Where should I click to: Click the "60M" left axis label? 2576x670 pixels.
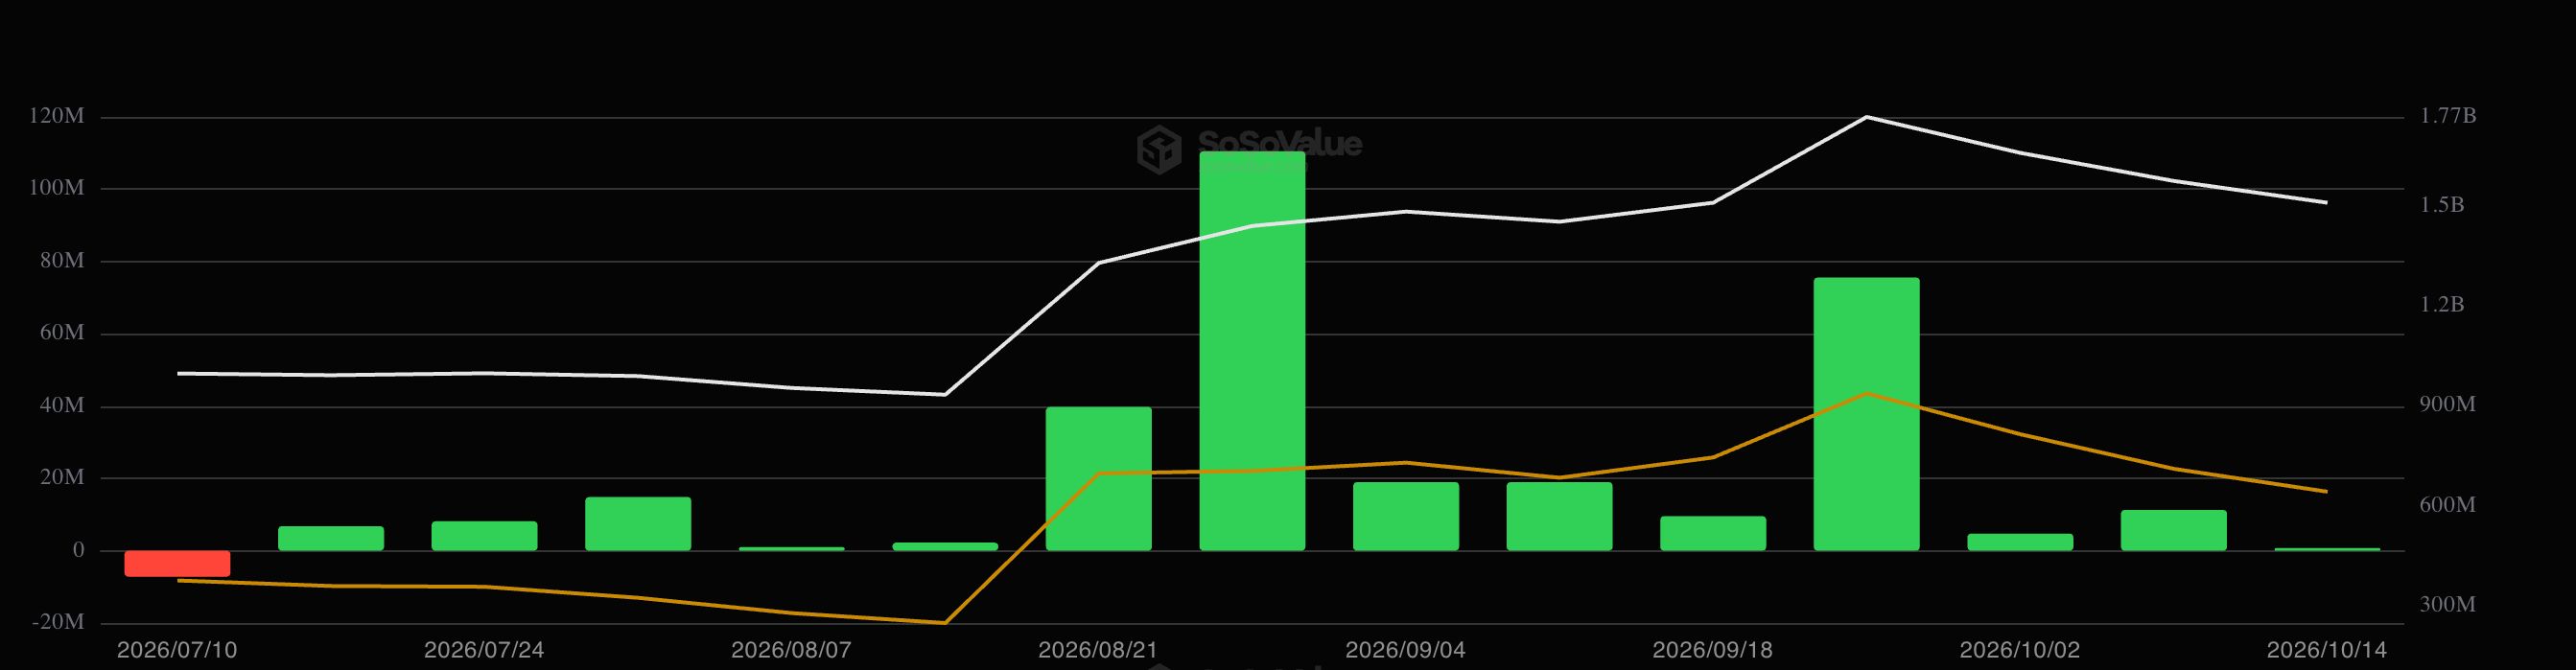pos(62,333)
